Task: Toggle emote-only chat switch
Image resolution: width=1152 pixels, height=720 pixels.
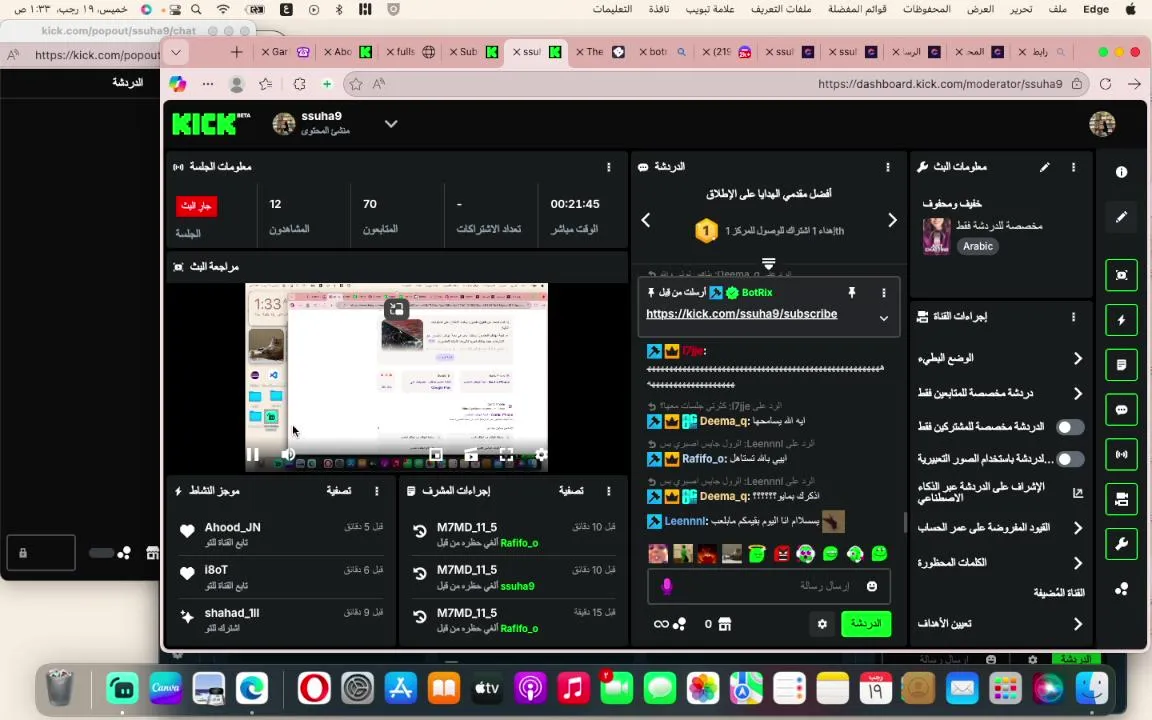Action: pyautogui.click(x=1070, y=459)
